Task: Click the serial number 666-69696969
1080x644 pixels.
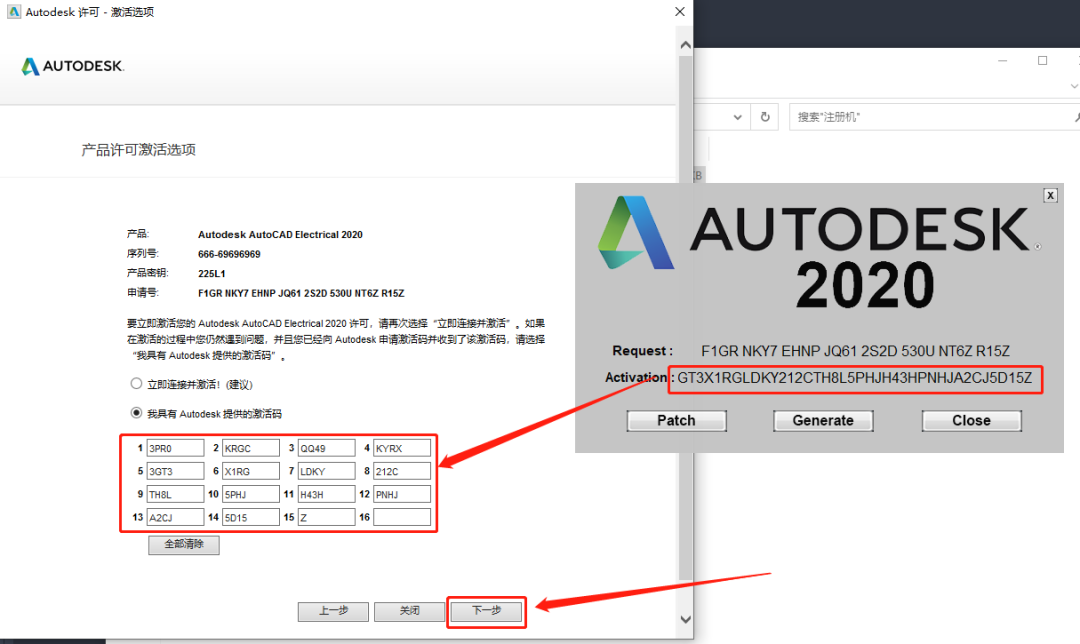Action: click(x=229, y=254)
